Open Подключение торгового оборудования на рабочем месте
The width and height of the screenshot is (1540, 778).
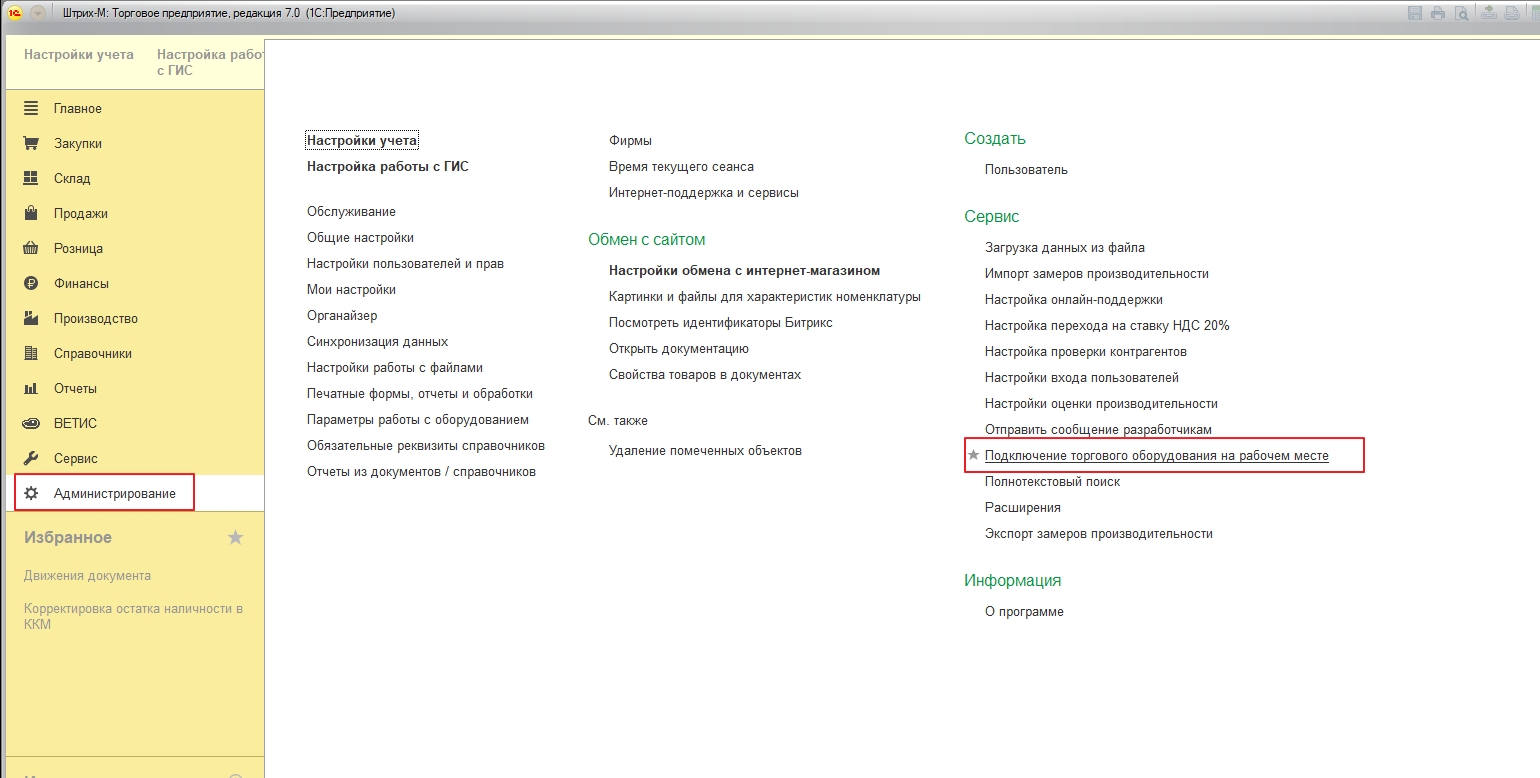pos(1156,456)
